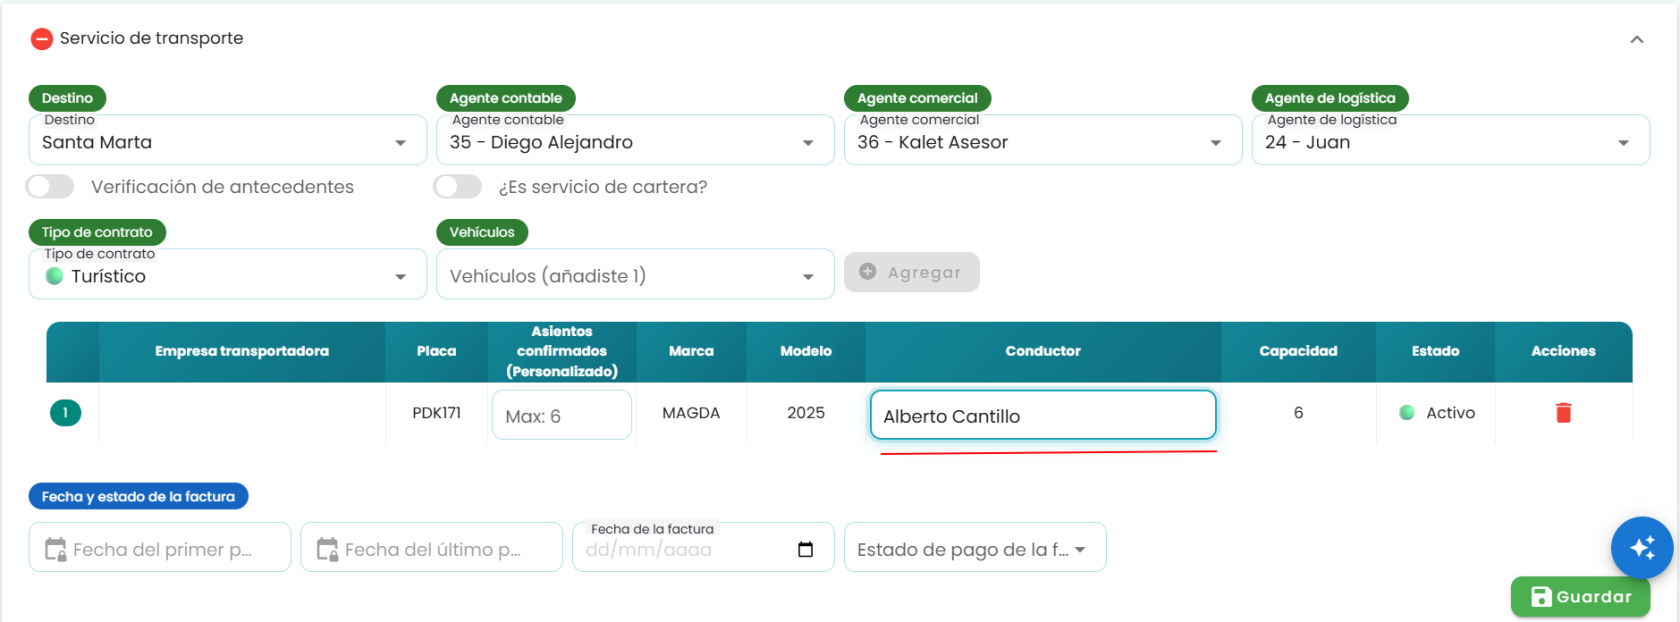Click the Asientos confirmados Max: 6 field

click(x=562, y=415)
